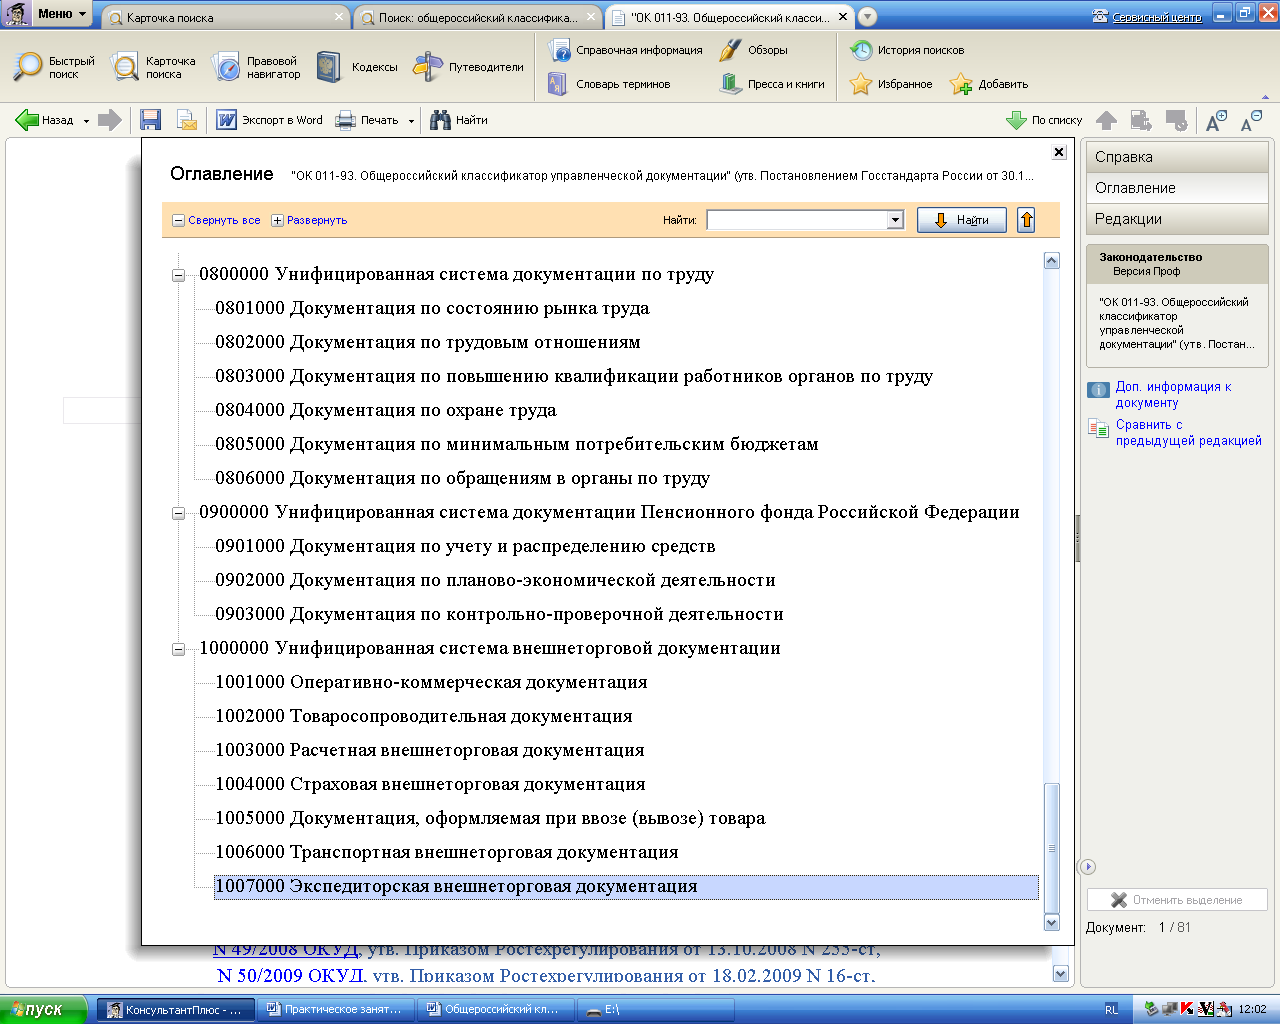Select 0804000 Документация по охране труда

(386, 410)
